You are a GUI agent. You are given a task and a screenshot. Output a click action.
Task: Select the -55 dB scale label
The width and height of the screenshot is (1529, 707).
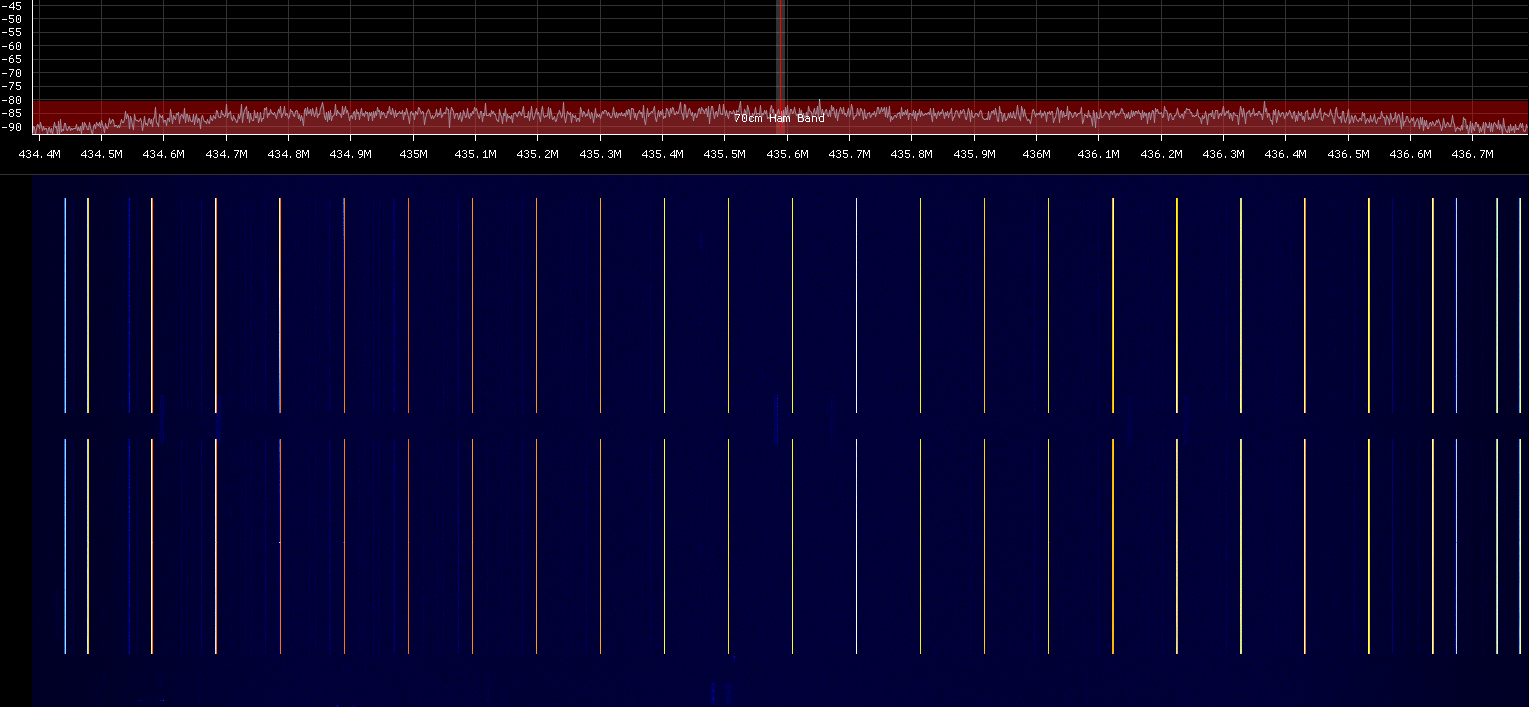coord(12,32)
